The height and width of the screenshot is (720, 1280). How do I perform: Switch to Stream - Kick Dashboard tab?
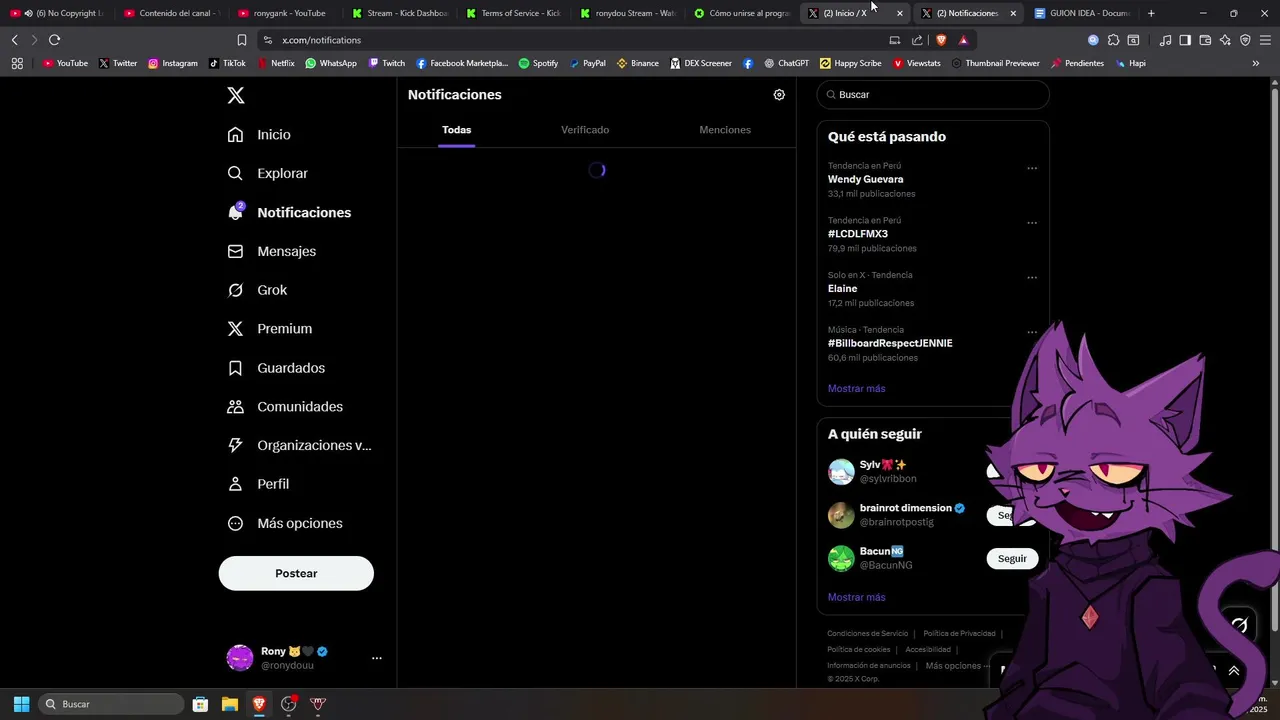point(399,13)
